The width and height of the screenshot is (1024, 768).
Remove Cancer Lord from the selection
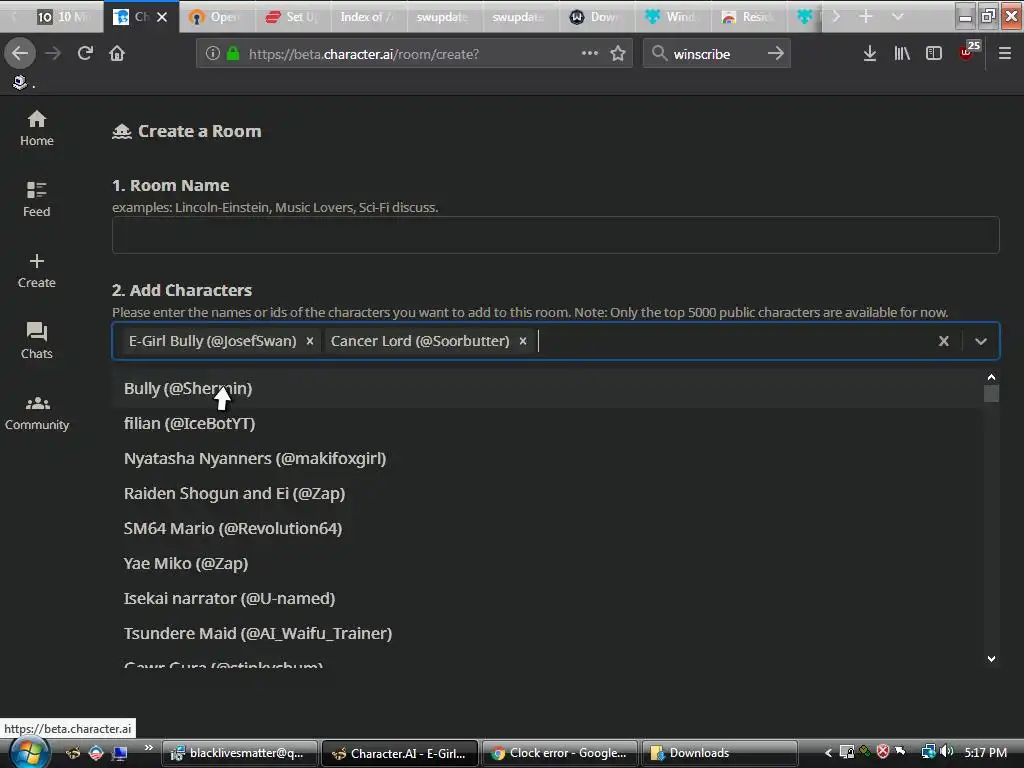pos(523,341)
